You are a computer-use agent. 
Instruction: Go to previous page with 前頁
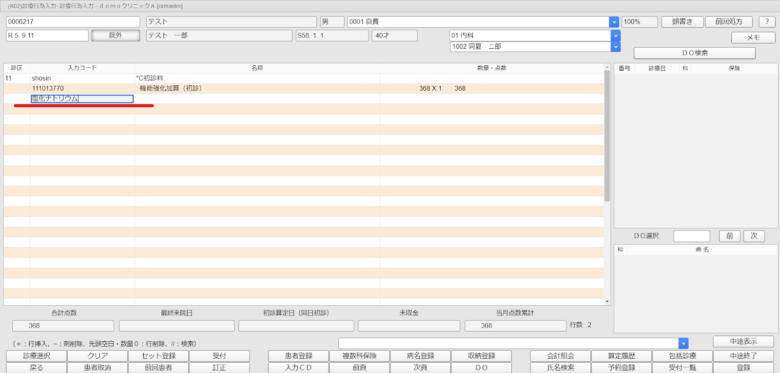click(x=359, y=368)
